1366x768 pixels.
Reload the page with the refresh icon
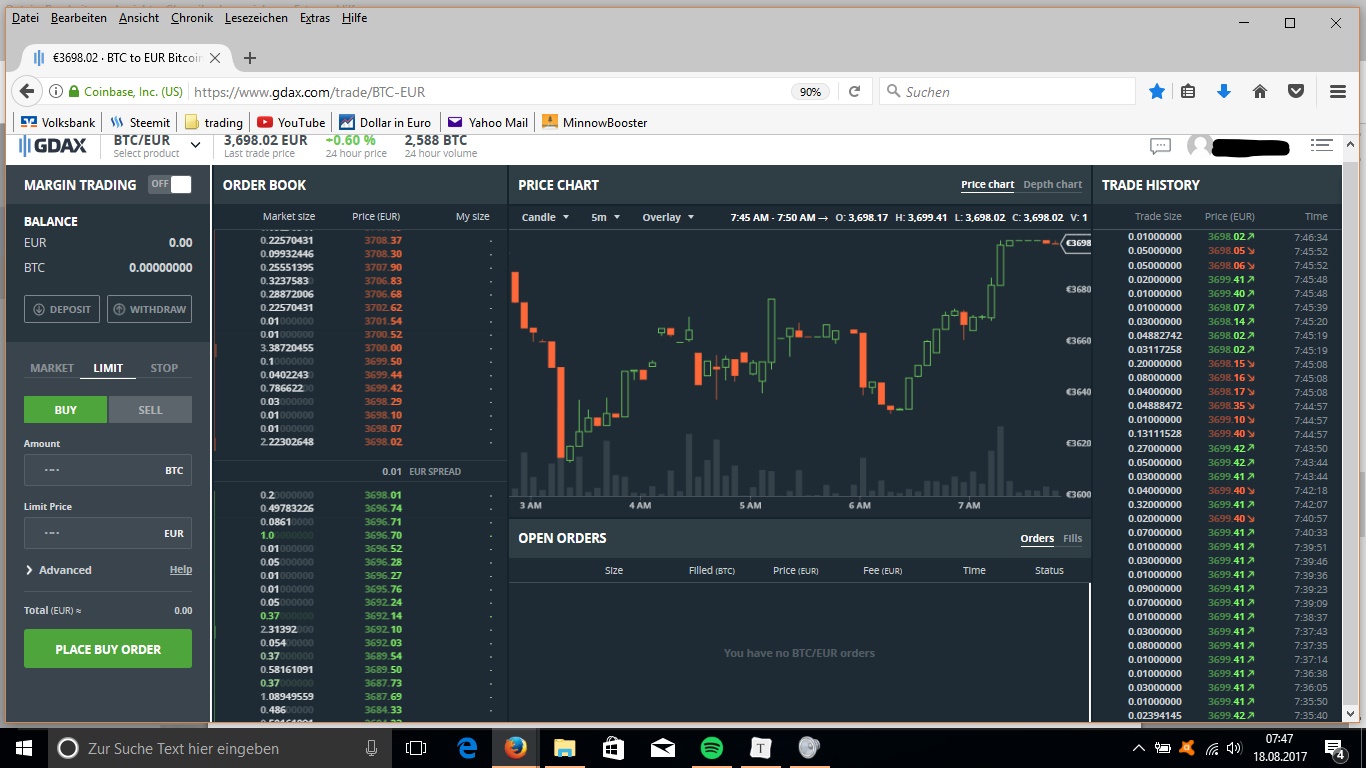[x=855, y=91]
